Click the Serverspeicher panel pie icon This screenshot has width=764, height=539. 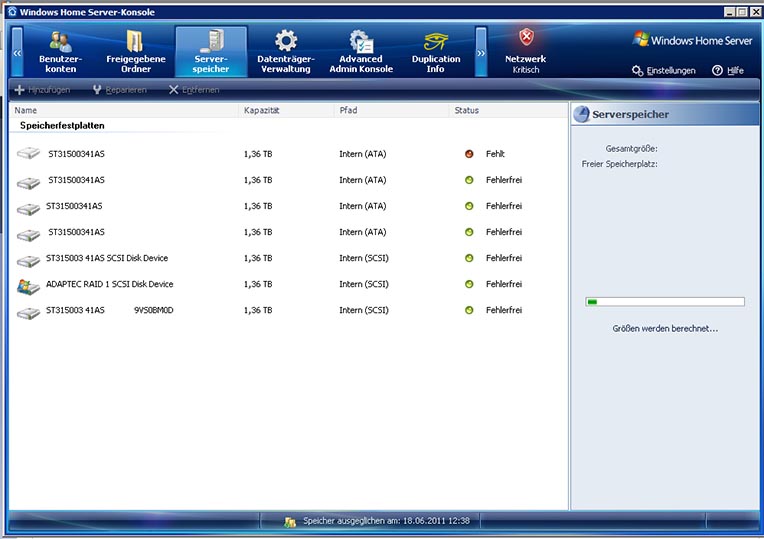point(581,115)
